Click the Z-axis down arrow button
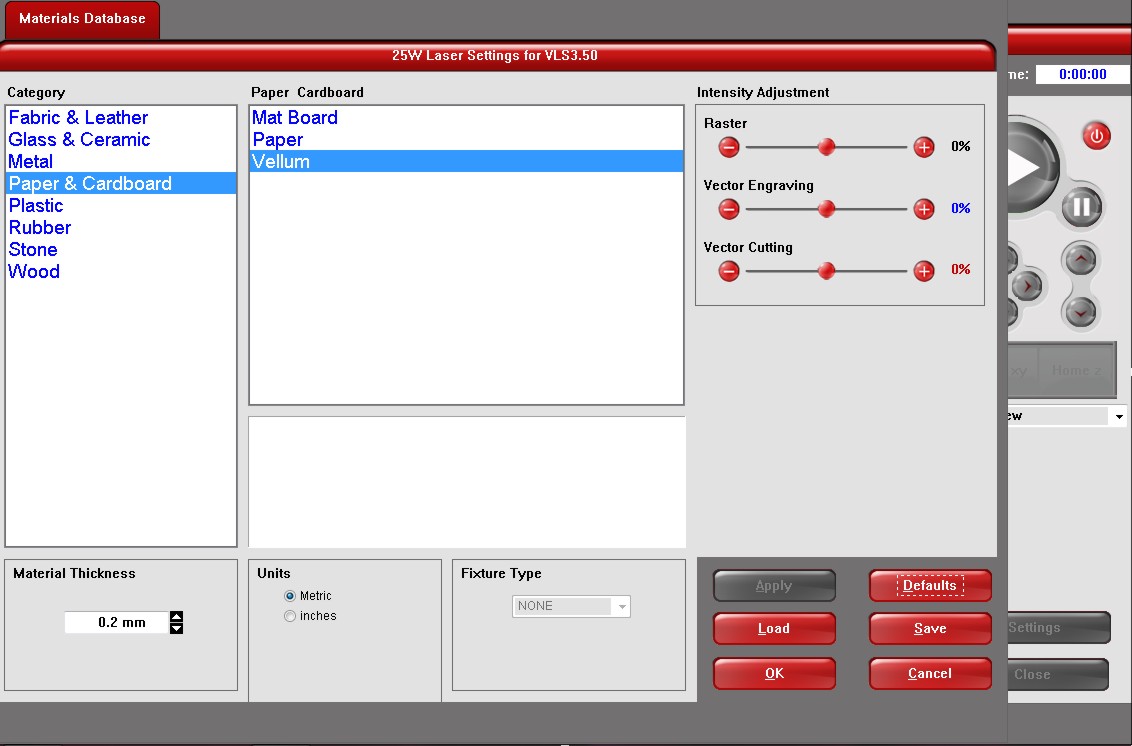The width and height of the screenshot is (1132, 746). (1080, 312)
